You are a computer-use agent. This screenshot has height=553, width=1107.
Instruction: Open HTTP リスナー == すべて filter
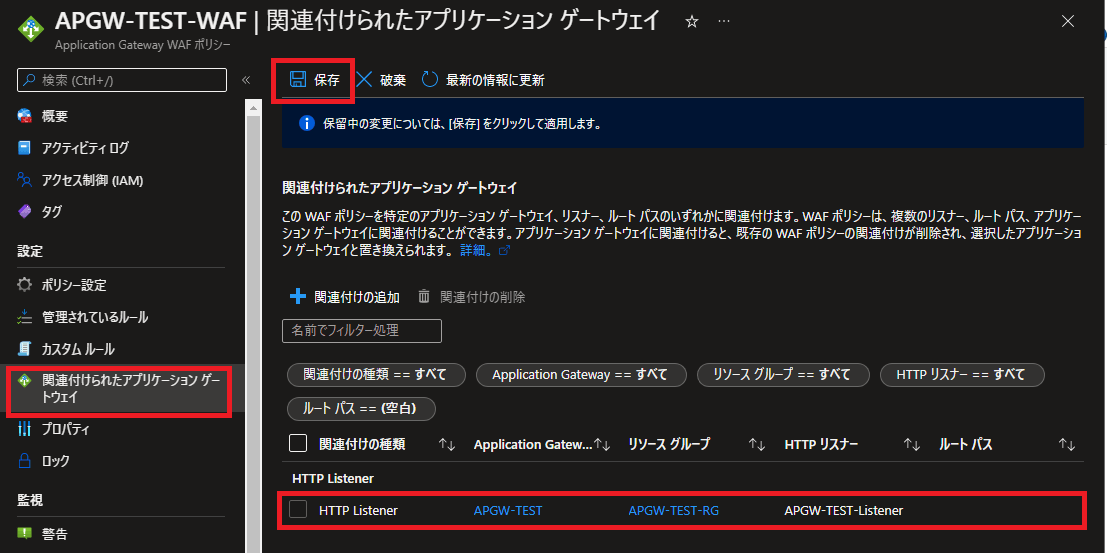pos(962,375)
